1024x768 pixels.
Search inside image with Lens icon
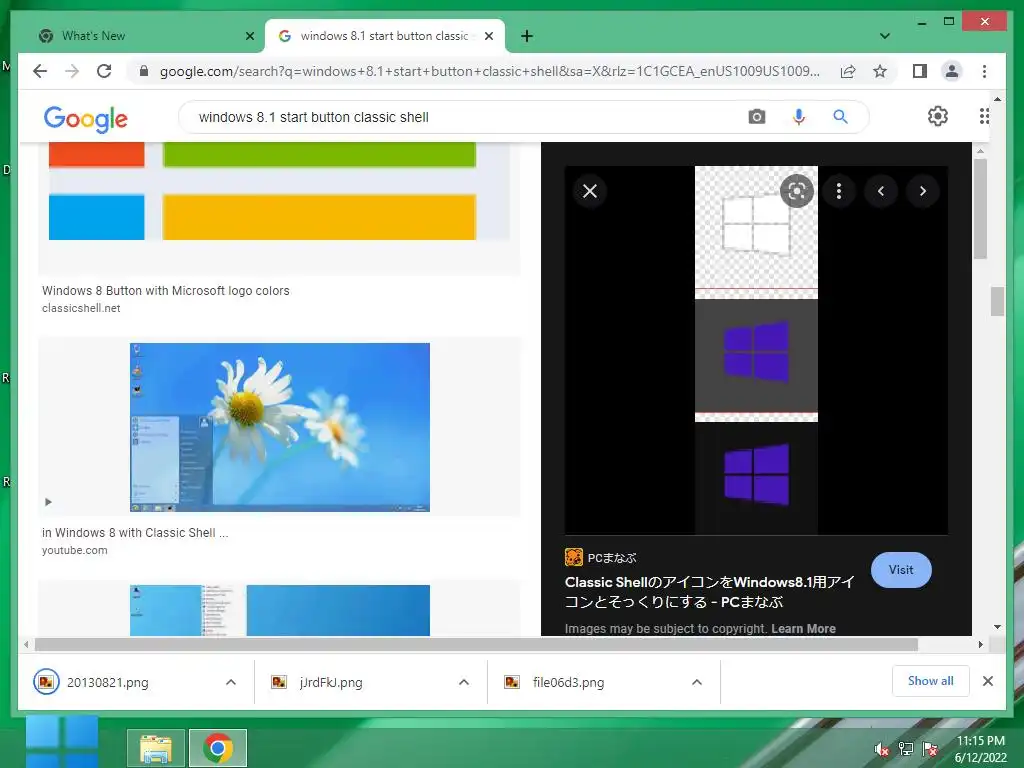[x=797, y=191]
